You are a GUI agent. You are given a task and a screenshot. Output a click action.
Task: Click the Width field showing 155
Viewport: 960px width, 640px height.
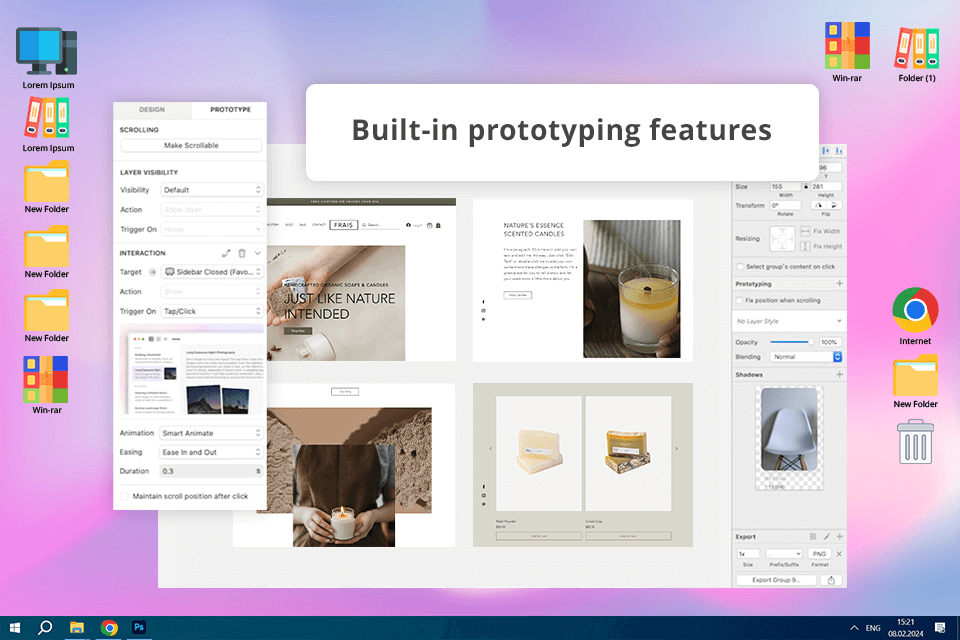click(785, 186)
